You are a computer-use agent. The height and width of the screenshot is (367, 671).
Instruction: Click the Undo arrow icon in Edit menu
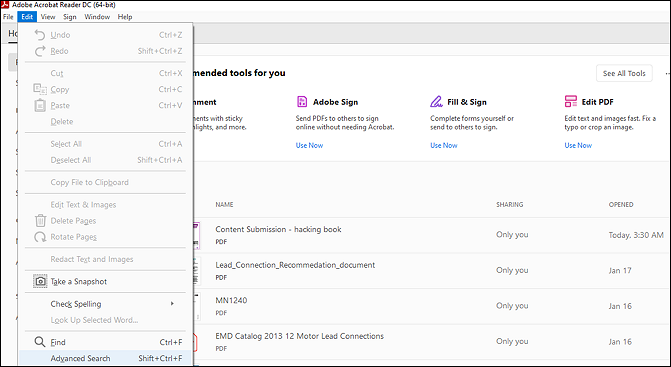pos(40,35)
